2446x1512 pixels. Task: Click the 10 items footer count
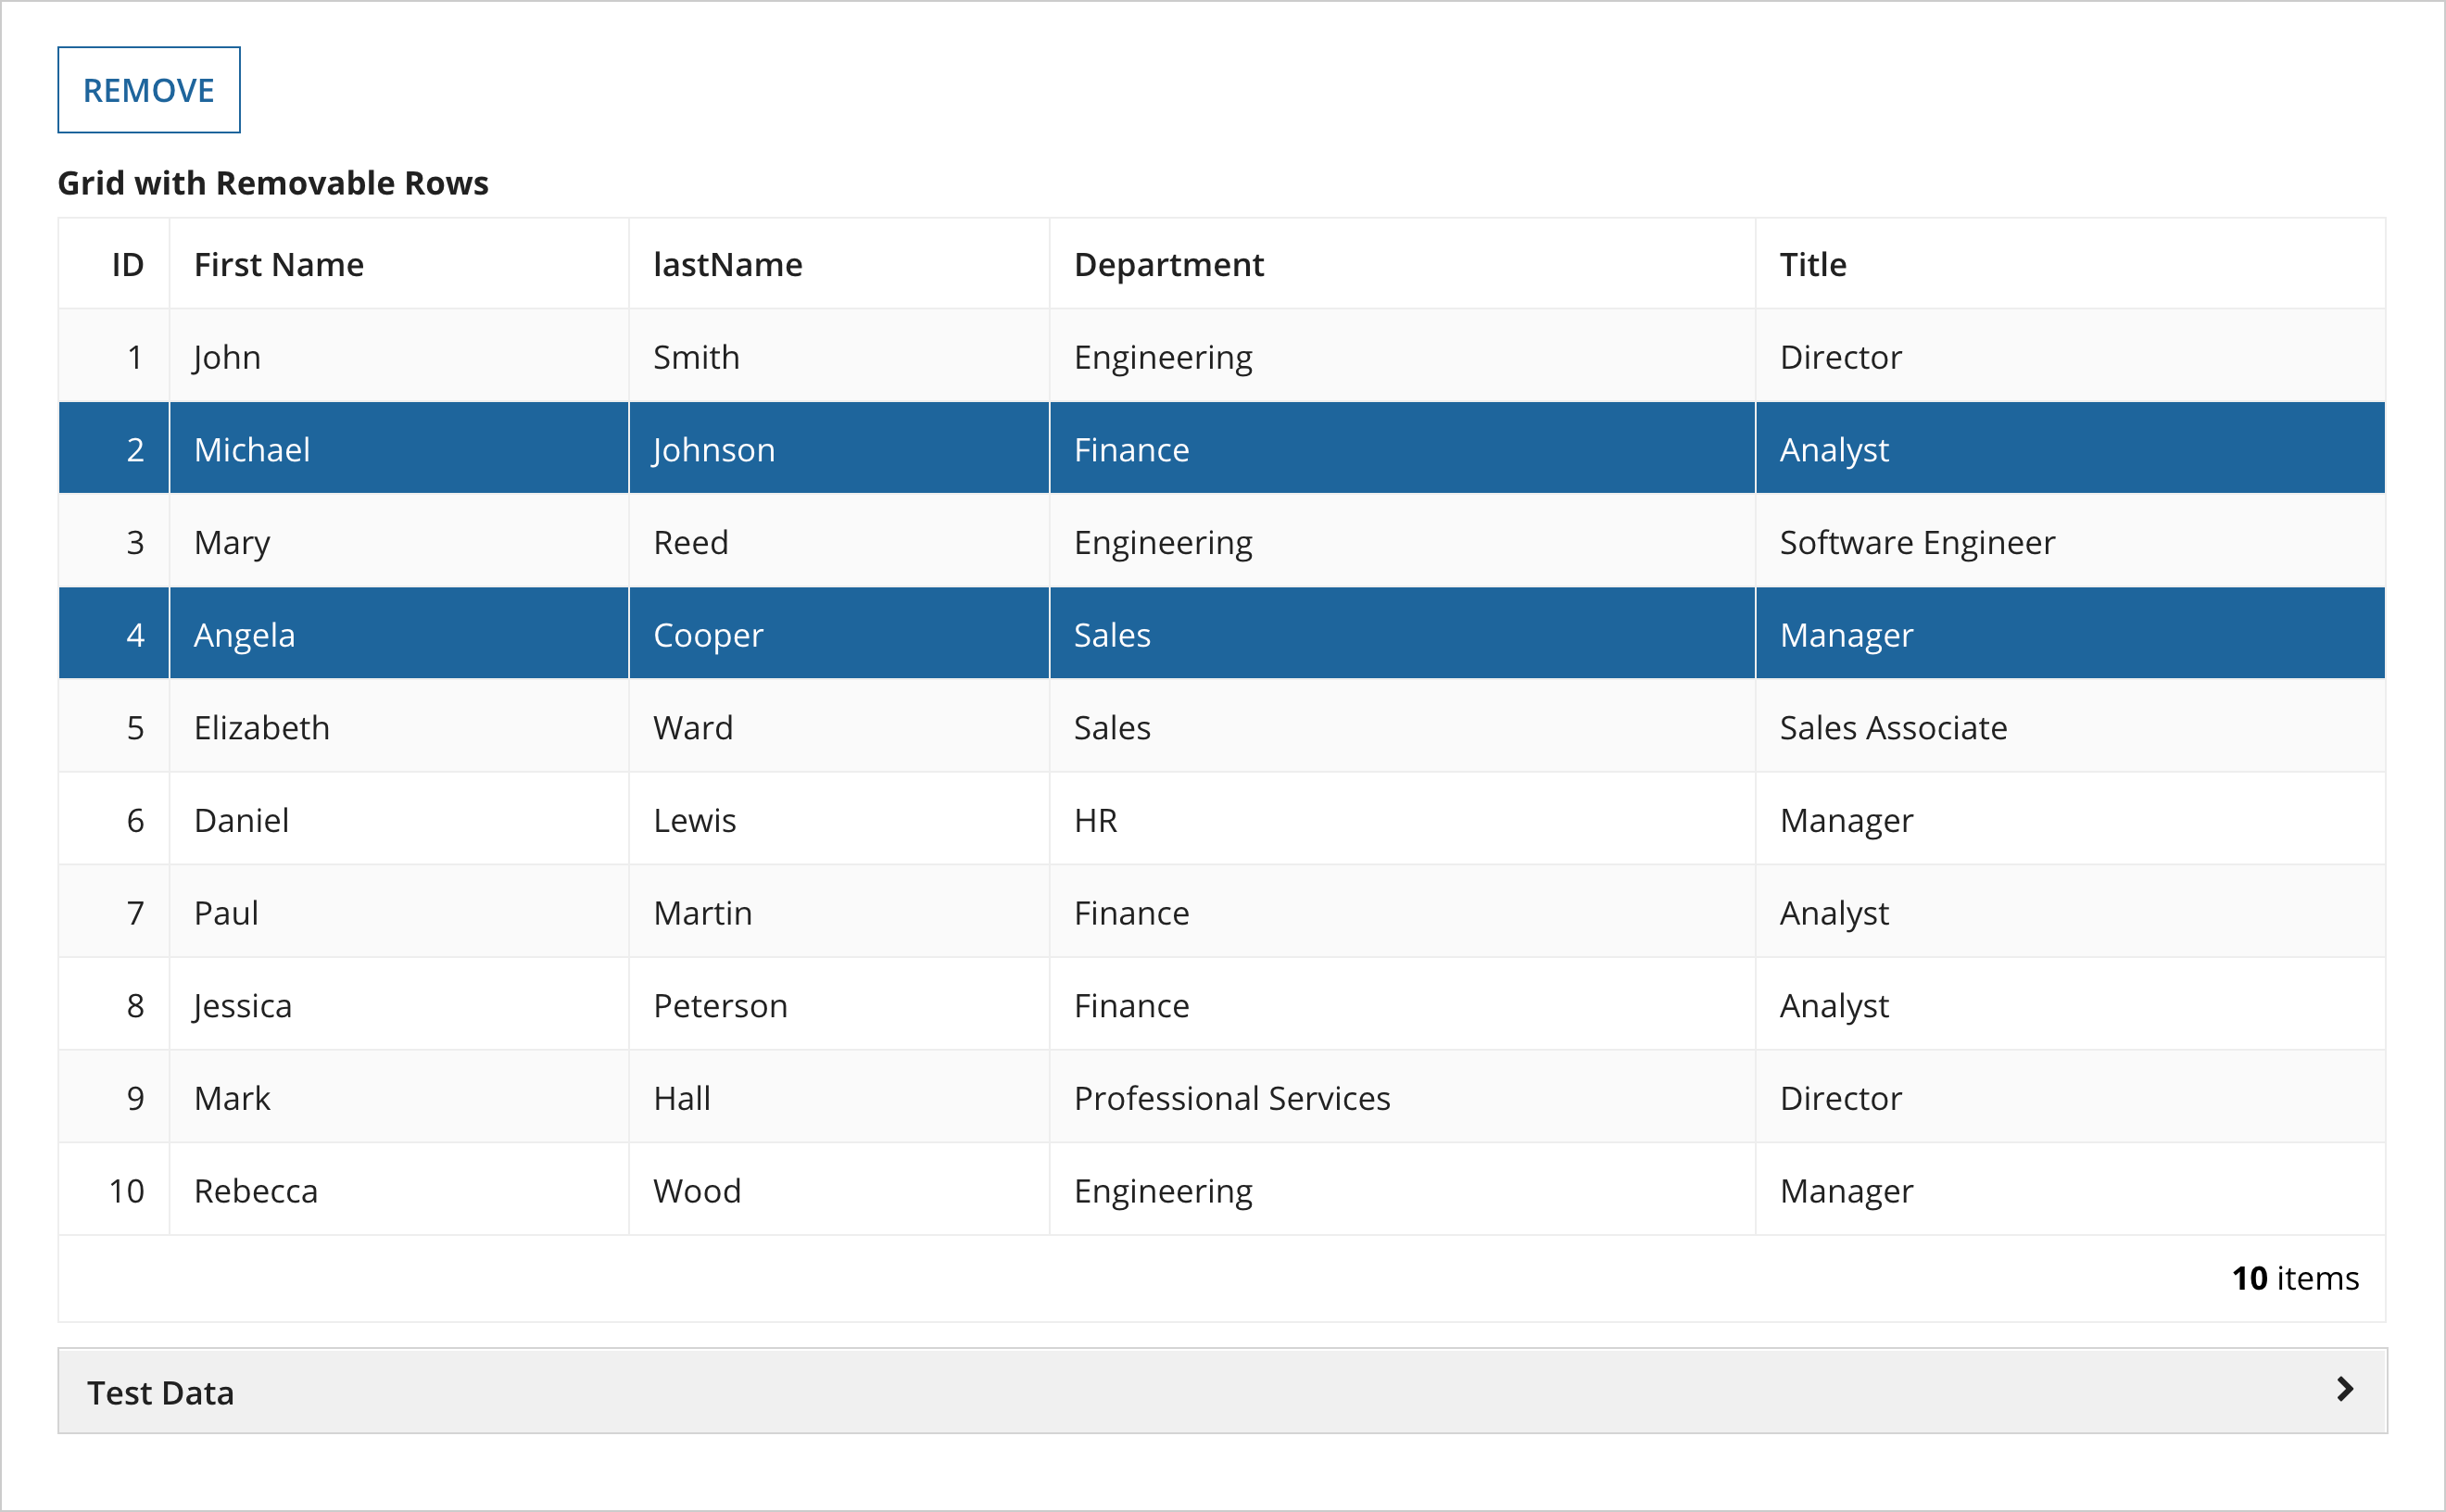[2295, 1278]
